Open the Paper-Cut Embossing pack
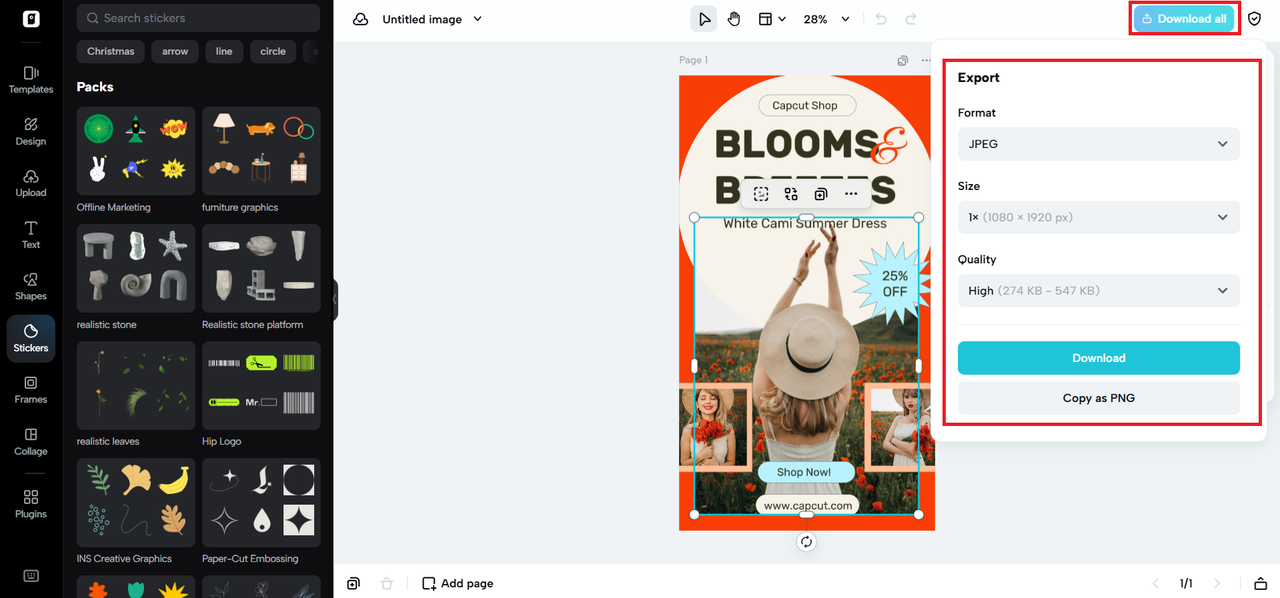This screenshot has height=598, width=1280. (261, 502)
